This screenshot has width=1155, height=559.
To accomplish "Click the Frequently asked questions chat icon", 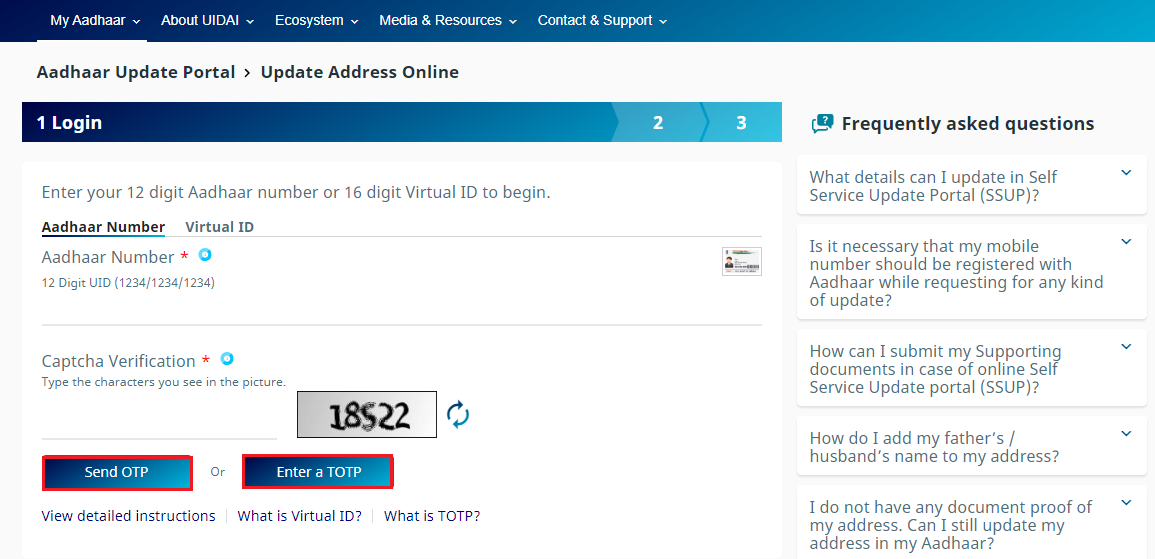I will coord(822,124).
